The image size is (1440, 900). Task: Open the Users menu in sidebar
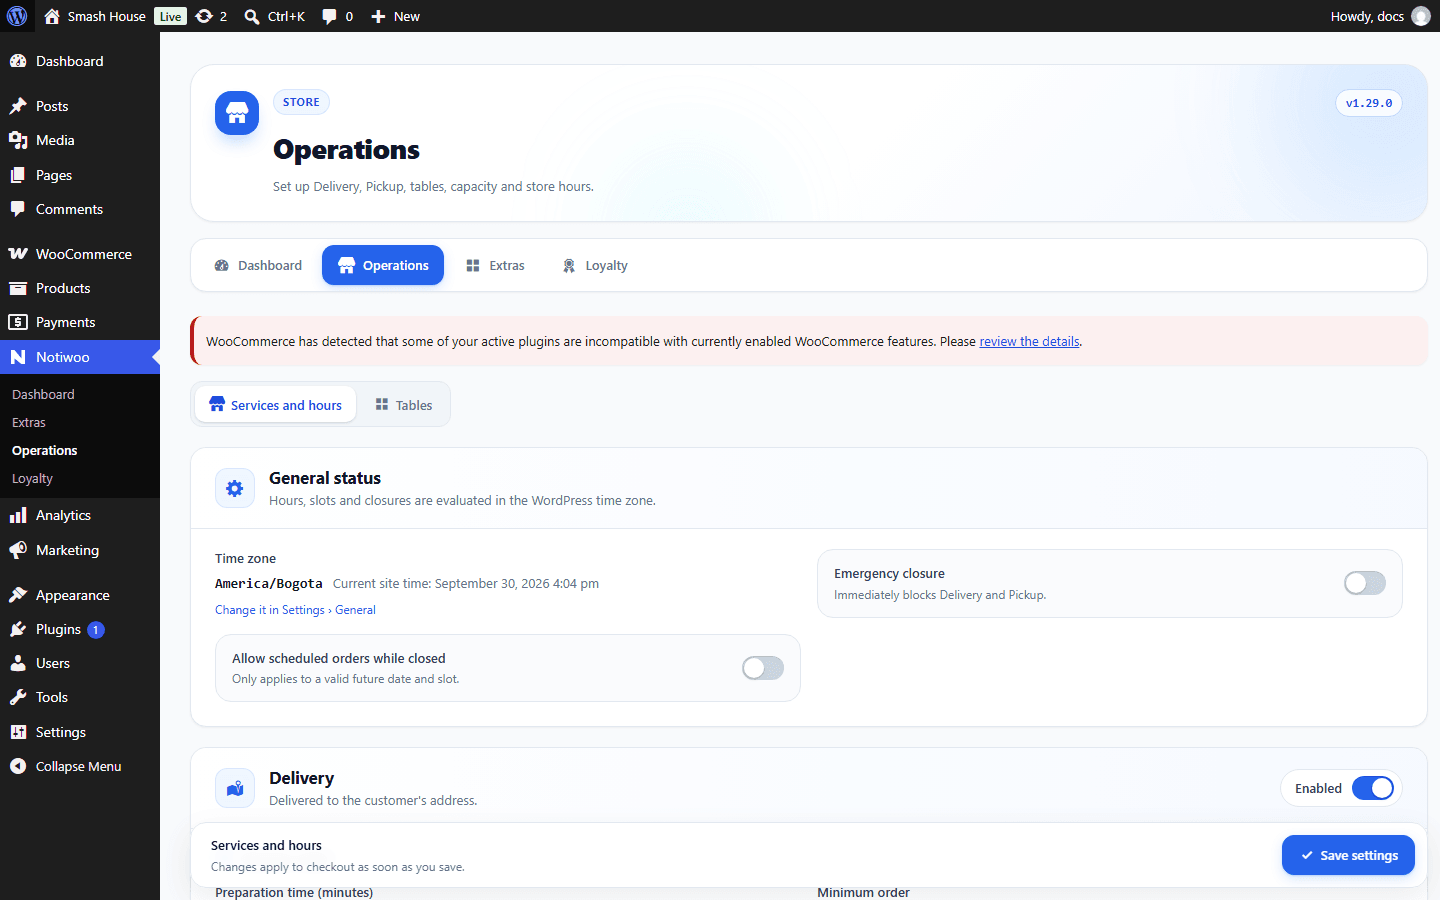[x=80, y=663]
